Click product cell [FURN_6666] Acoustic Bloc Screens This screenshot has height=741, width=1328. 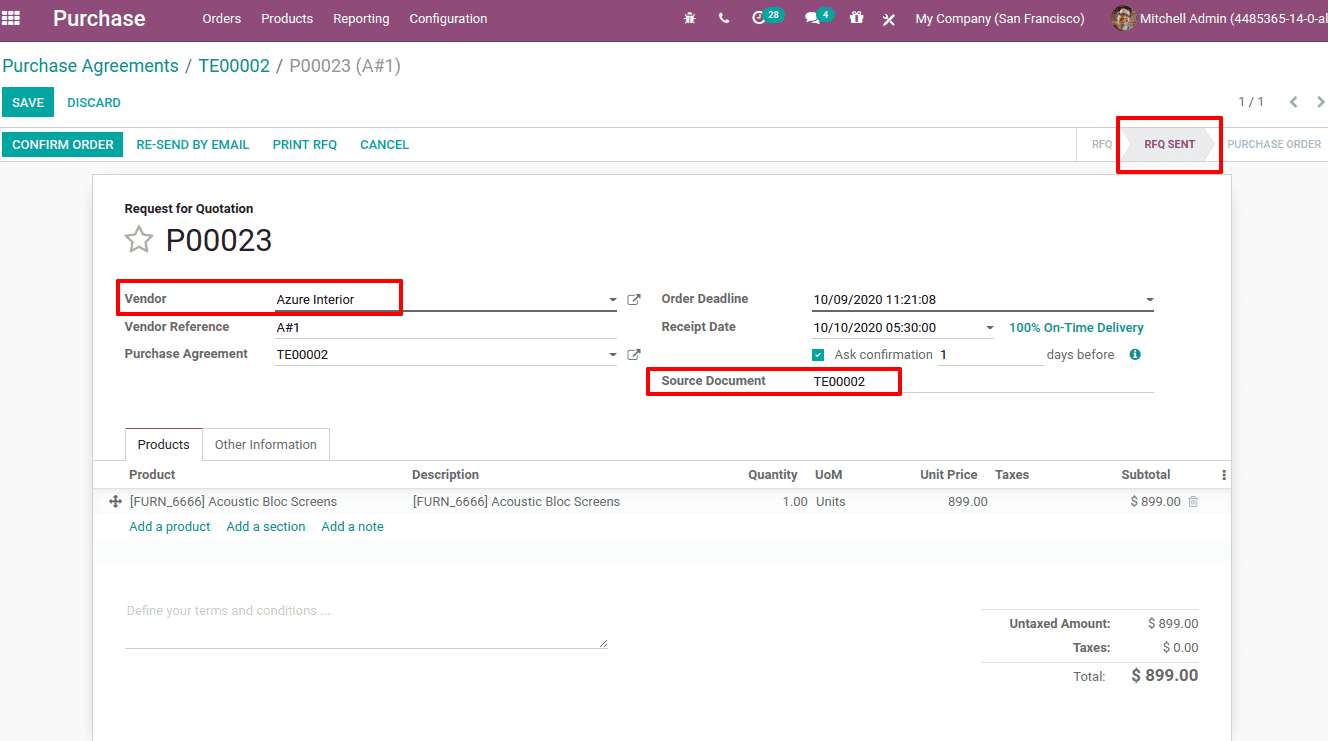point(234,502)
